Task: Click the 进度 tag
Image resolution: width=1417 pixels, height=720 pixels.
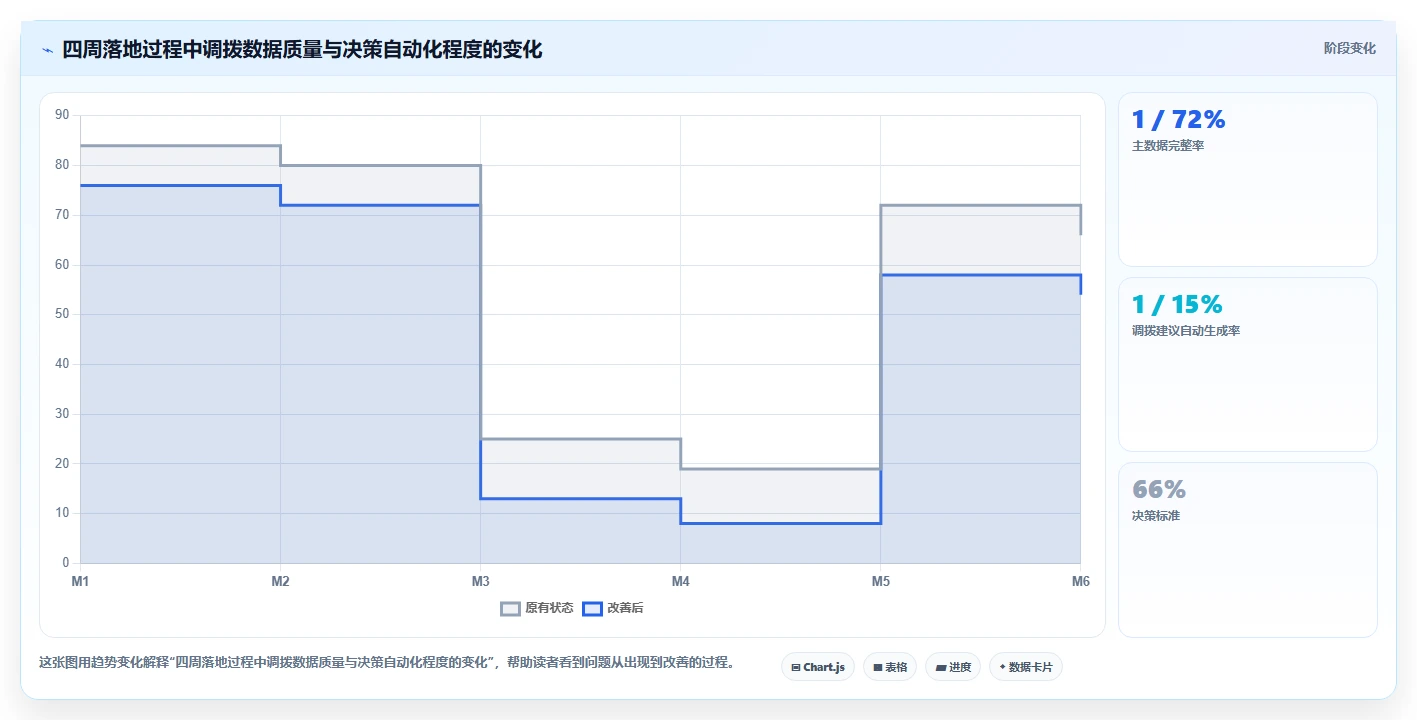Action: 953,667
